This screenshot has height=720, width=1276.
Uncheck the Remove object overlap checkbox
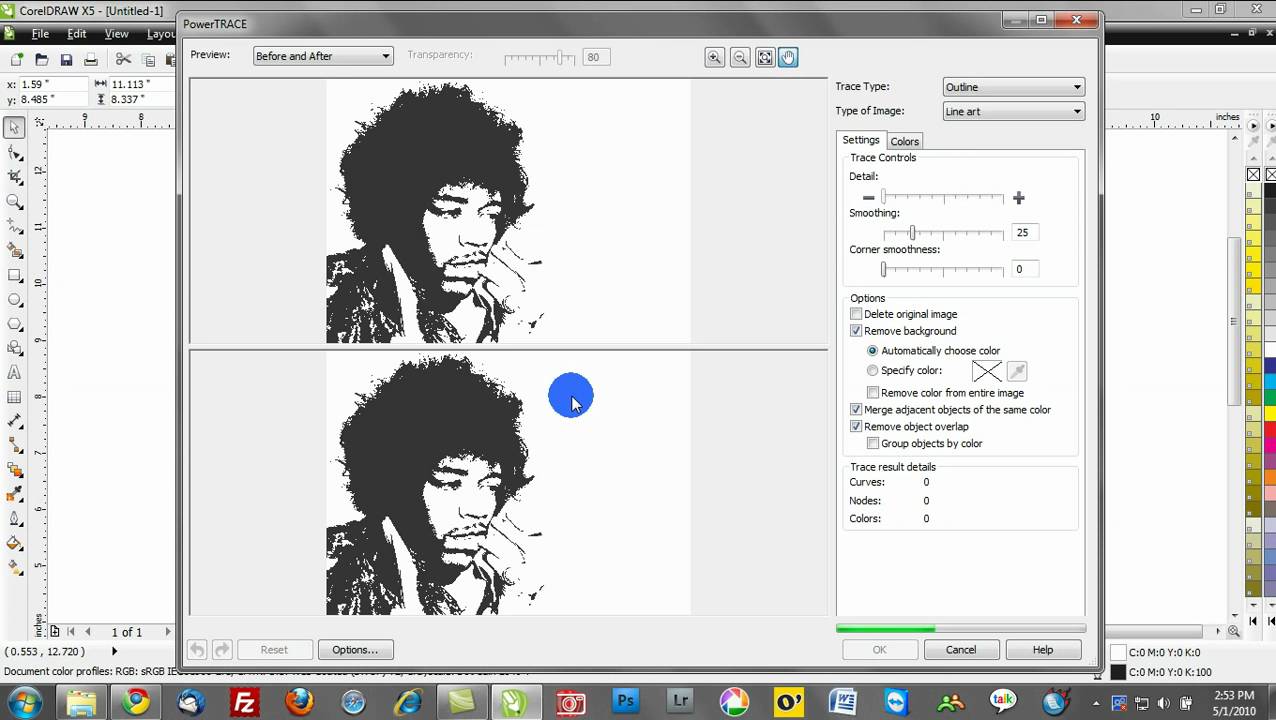tap(856, 427)
